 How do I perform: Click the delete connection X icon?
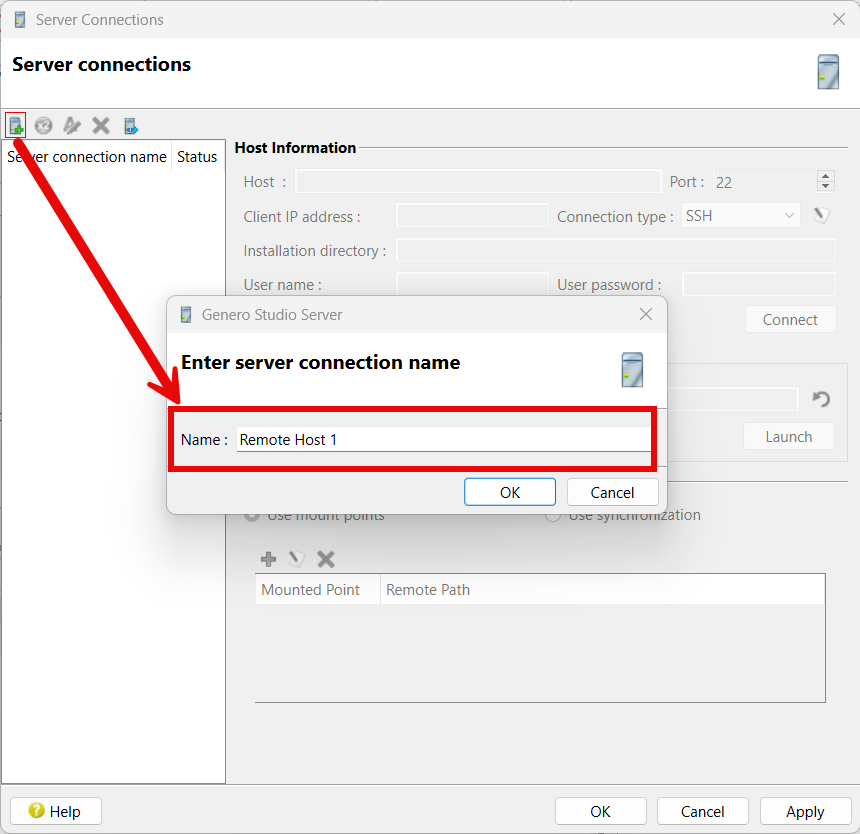pos(100,125)
